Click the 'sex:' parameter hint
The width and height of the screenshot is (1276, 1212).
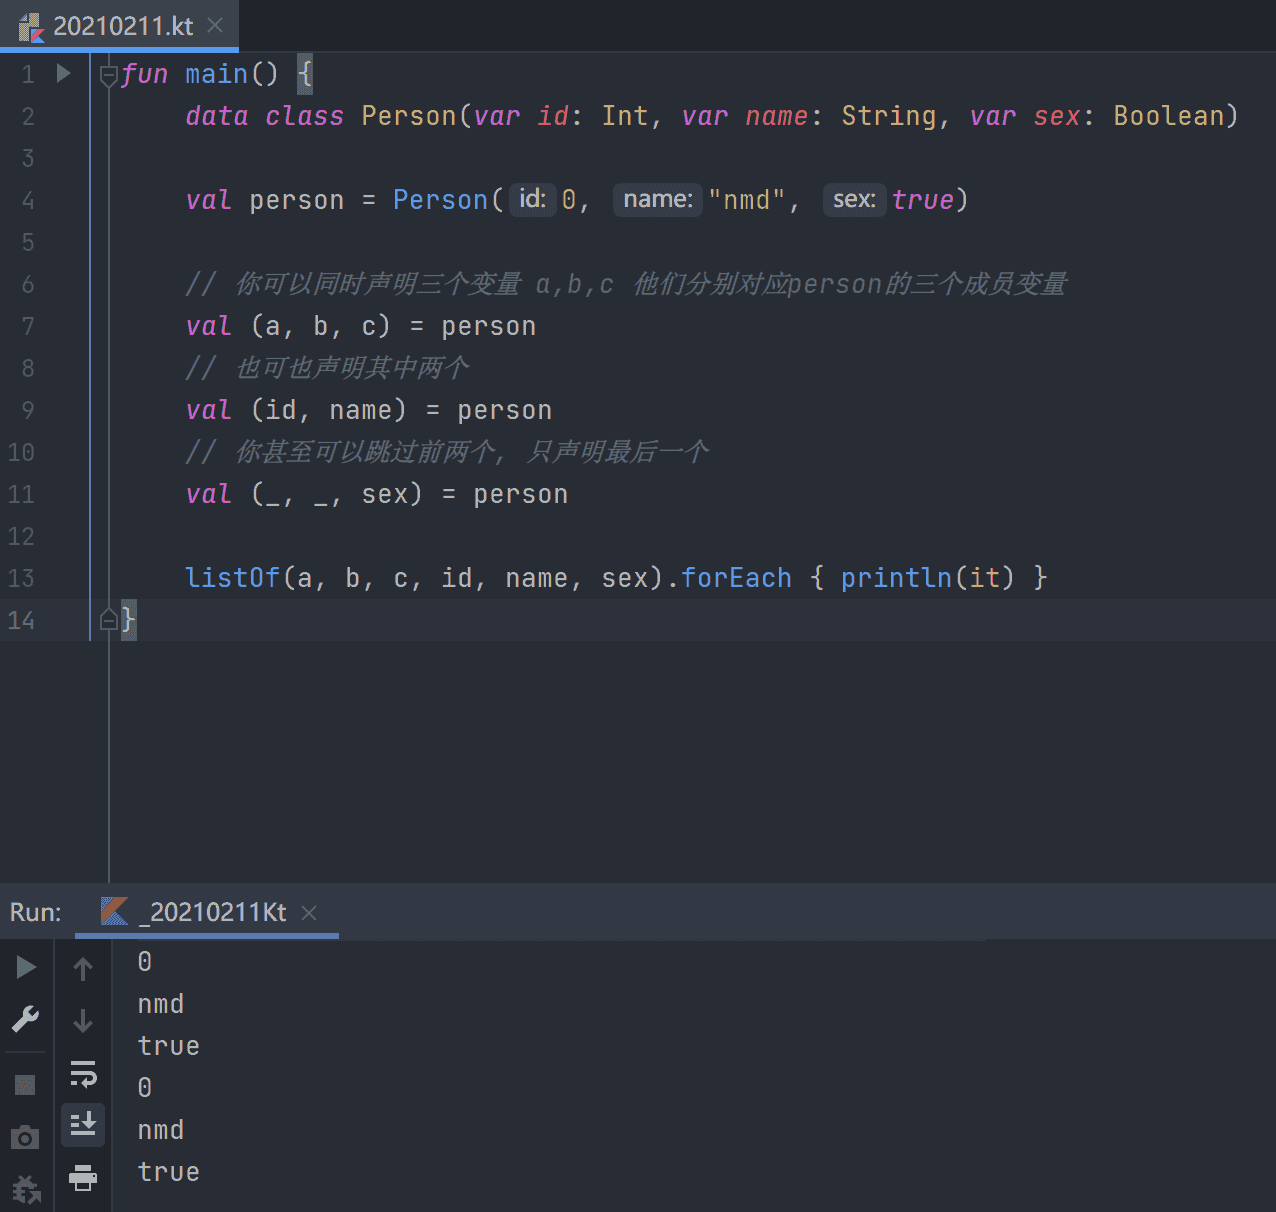coord(854,199)
